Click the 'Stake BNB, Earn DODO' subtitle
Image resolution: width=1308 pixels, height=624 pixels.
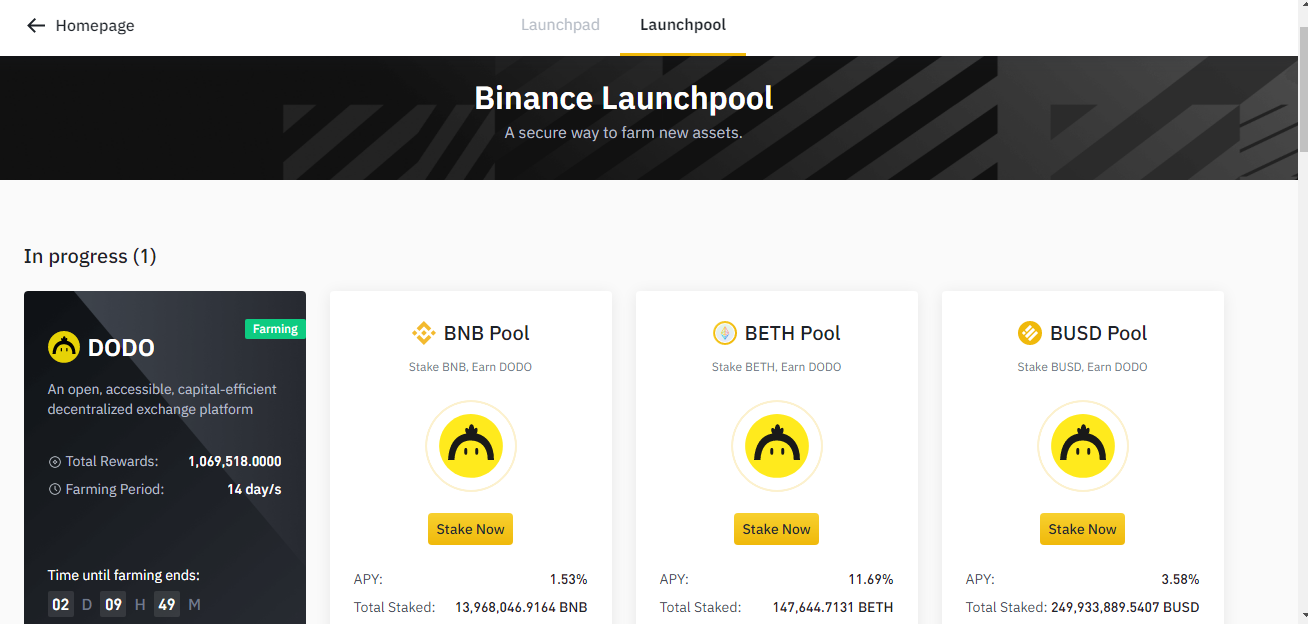pos(470,367)
